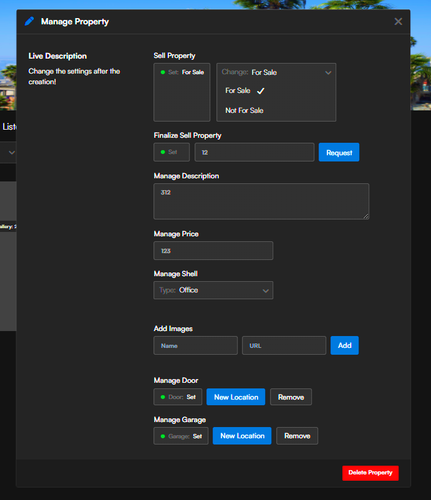This screenshot has height=500, width=431.
Task: Click New Location under Manage Garage
Action: pos(242,436)
